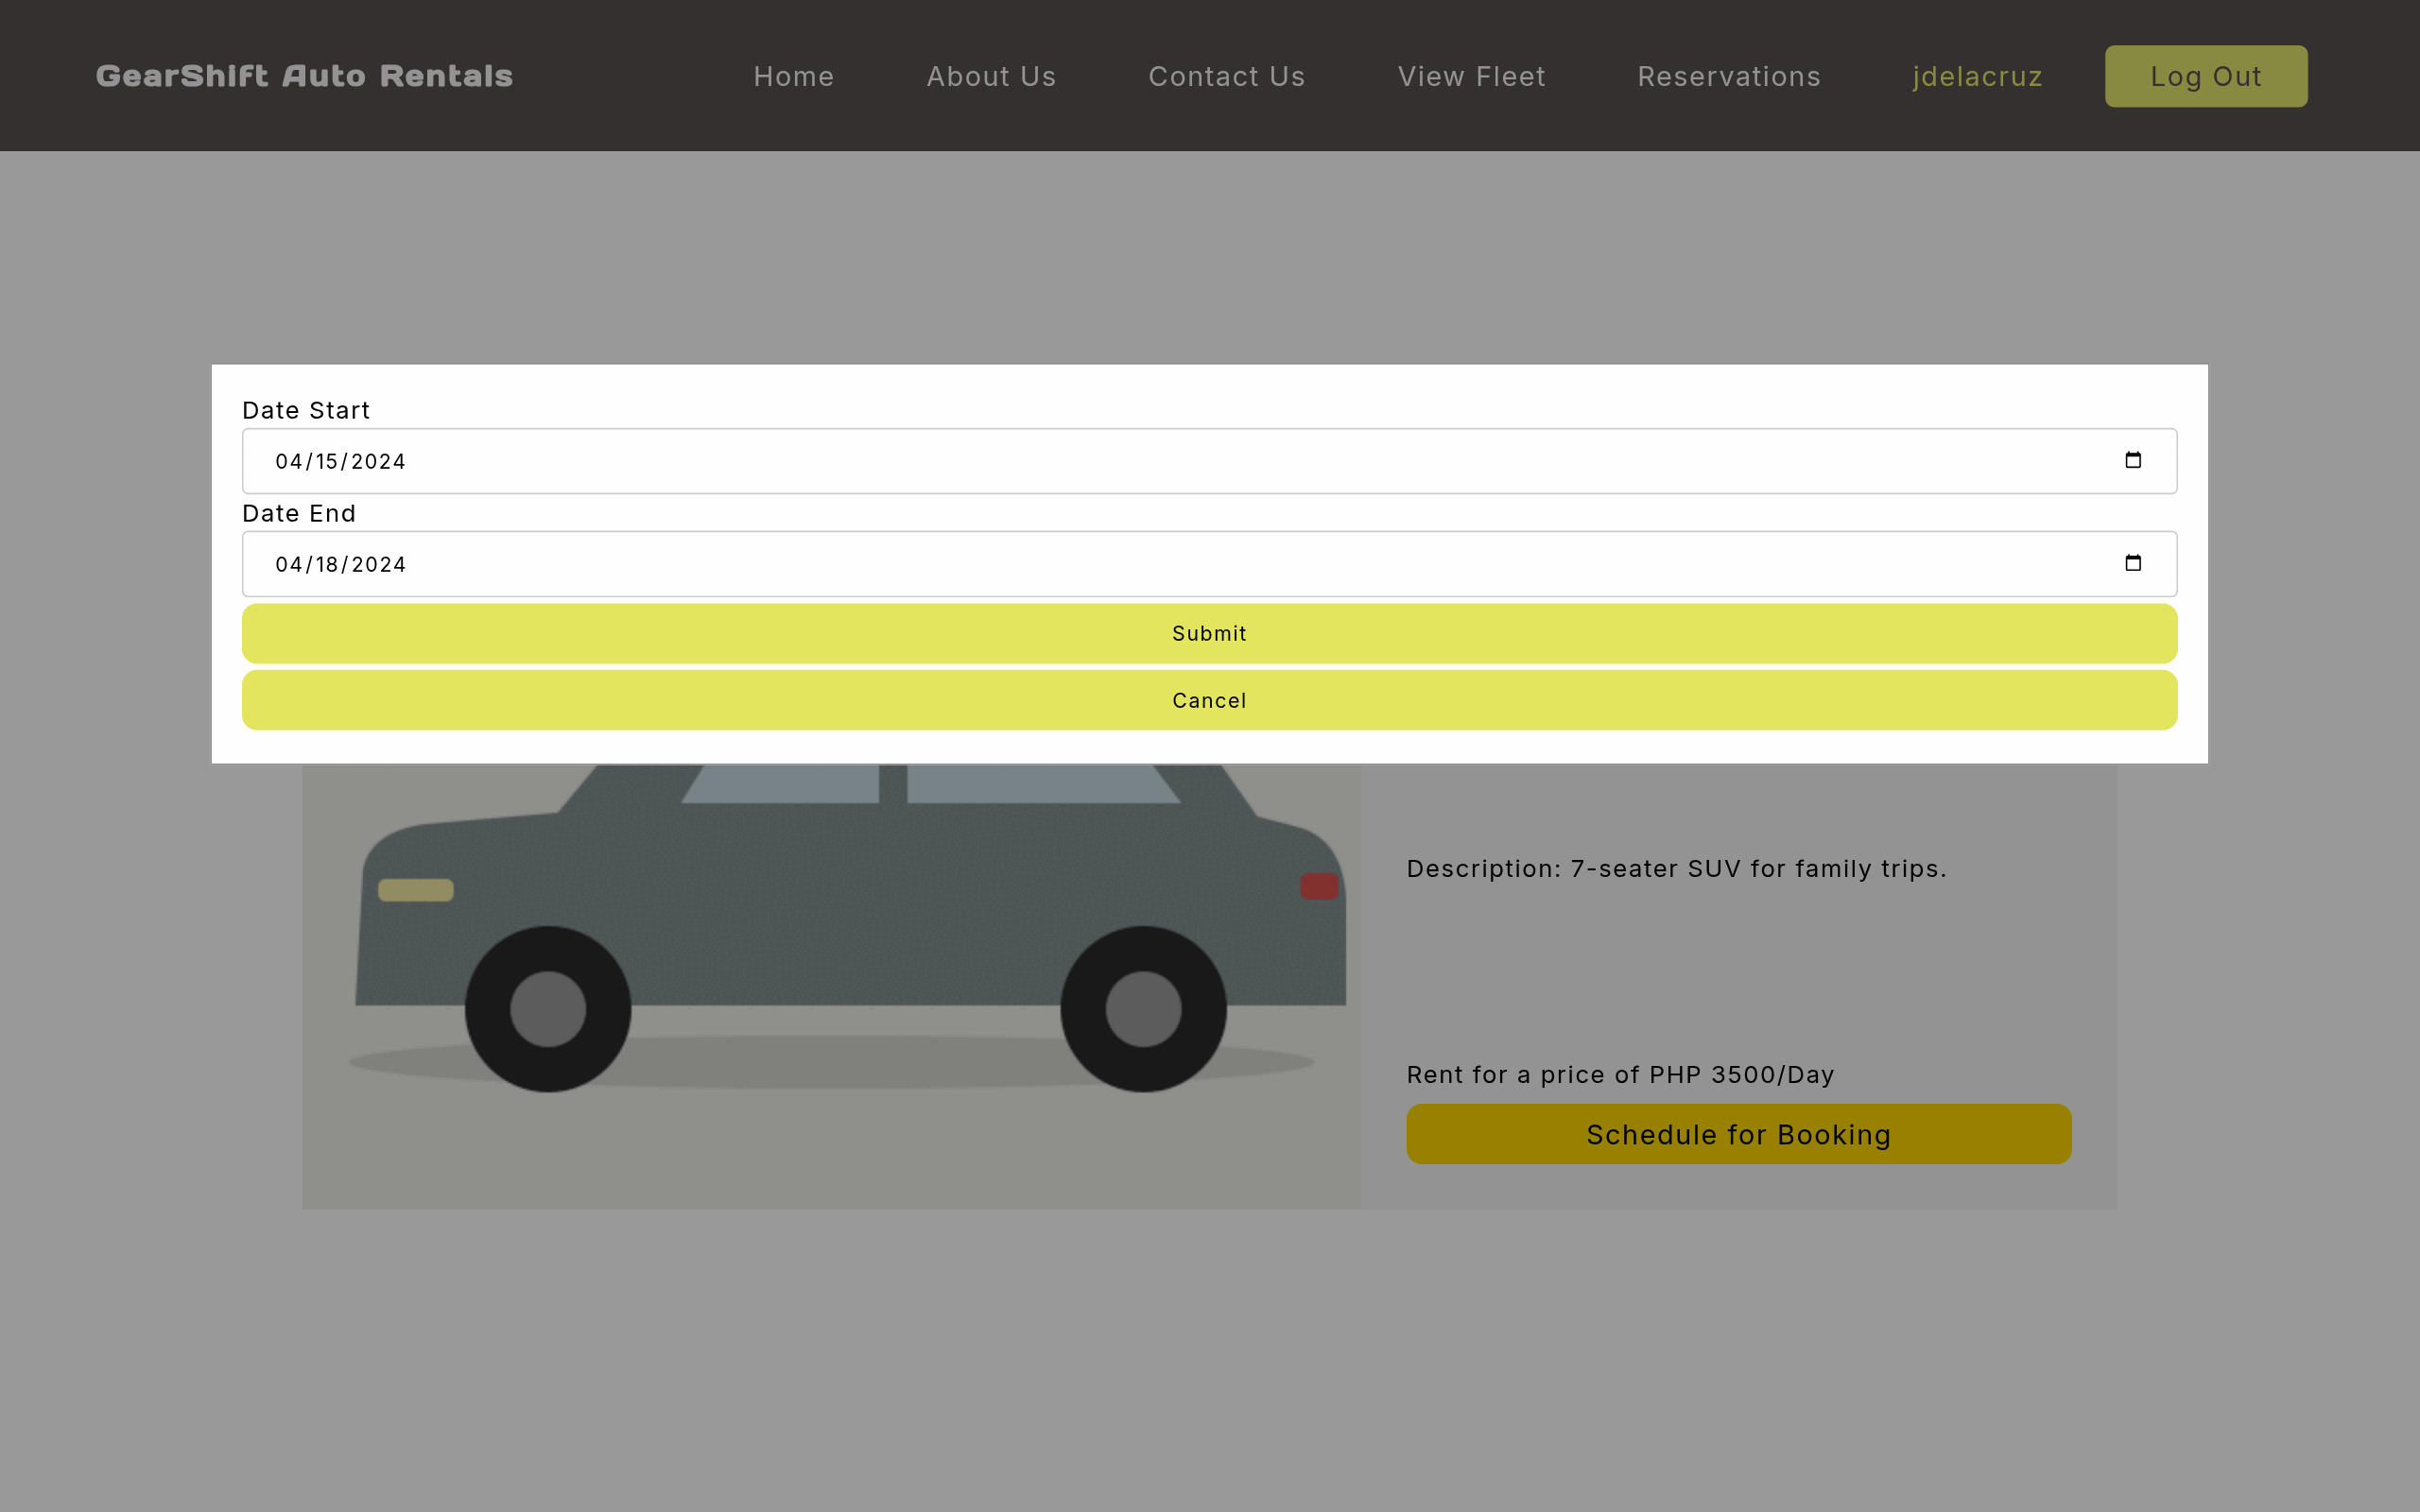Cancel the booking dialog
Viewport: 2420px width, 1512px height.
(1209, 700)
